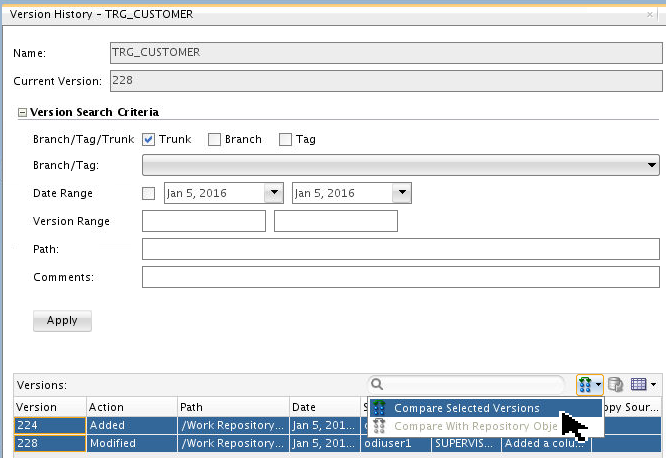This screenshot has height=458, width=666.
Task: Enable the Branch checkbox
Action: pyautogui.click(x=214, y=139)
